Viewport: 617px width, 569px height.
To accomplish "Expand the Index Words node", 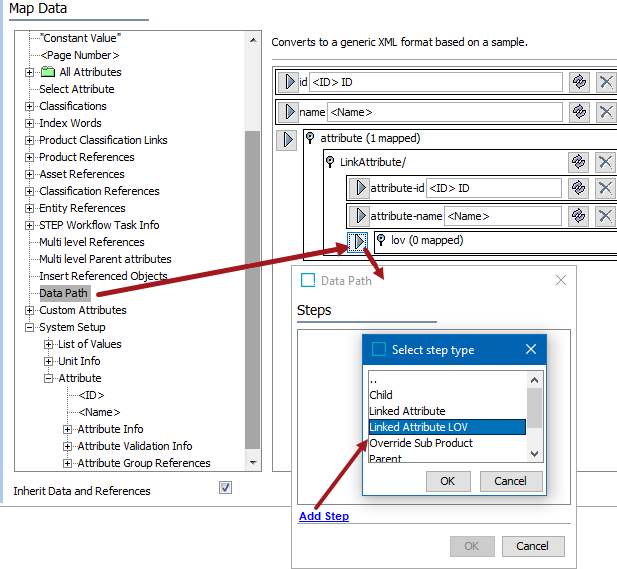I will 29,123.
